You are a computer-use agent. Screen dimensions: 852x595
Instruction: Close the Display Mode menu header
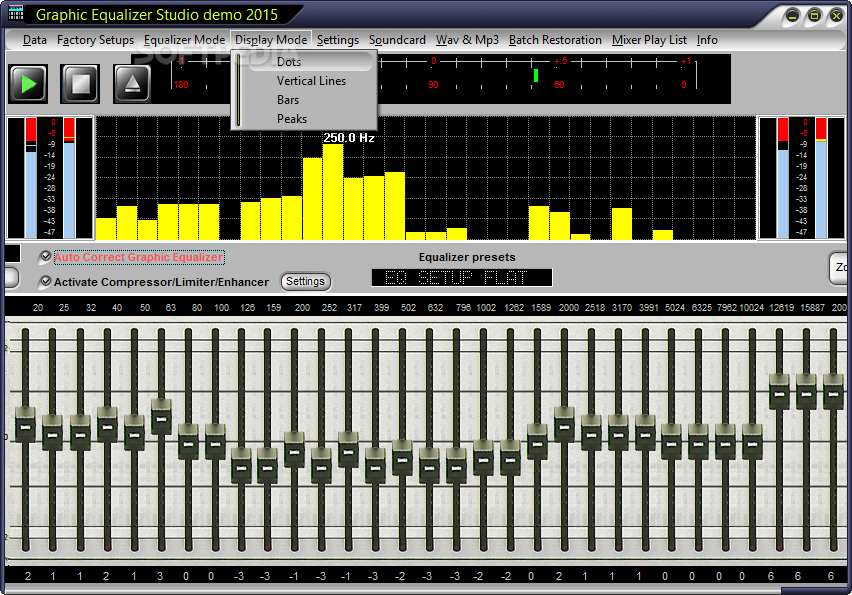tap(271, 40)
